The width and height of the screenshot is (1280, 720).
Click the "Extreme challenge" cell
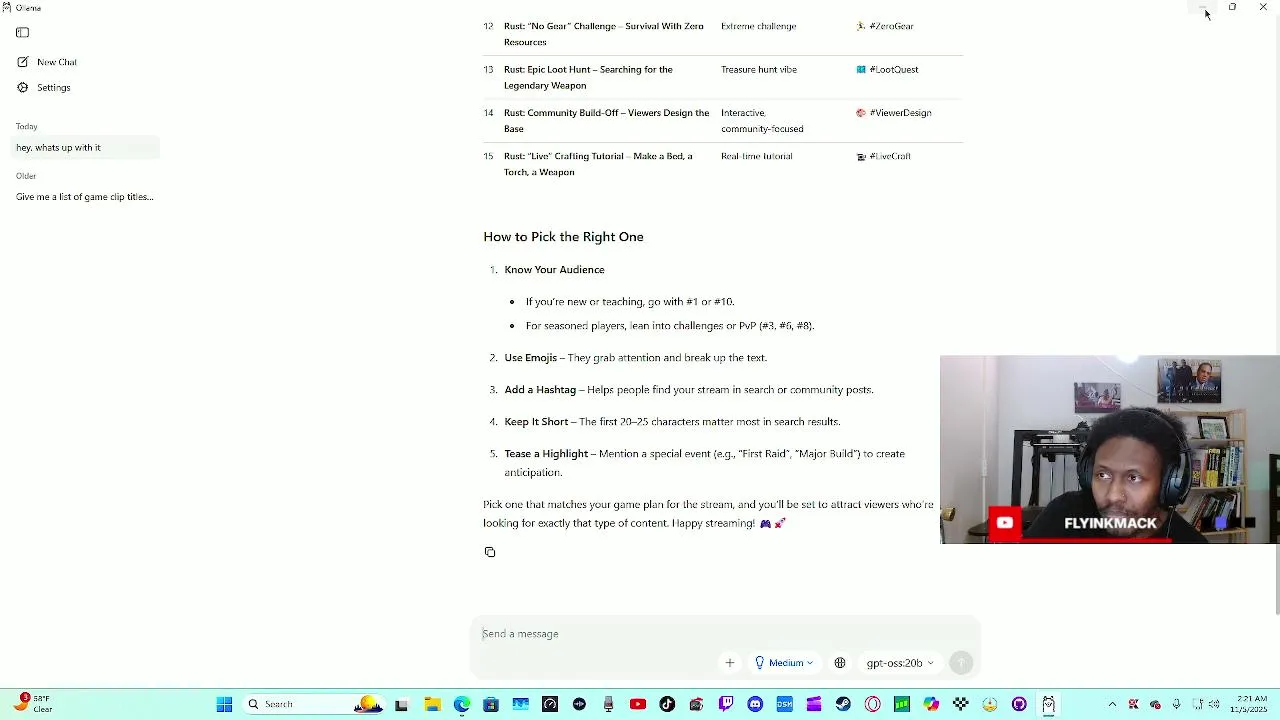click(758, 26)
